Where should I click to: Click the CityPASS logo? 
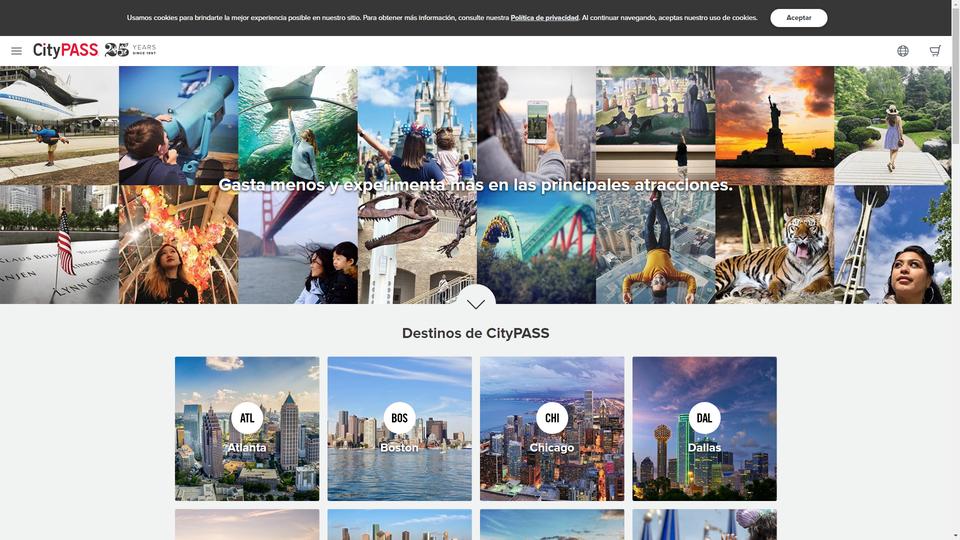tap(66, 50)
